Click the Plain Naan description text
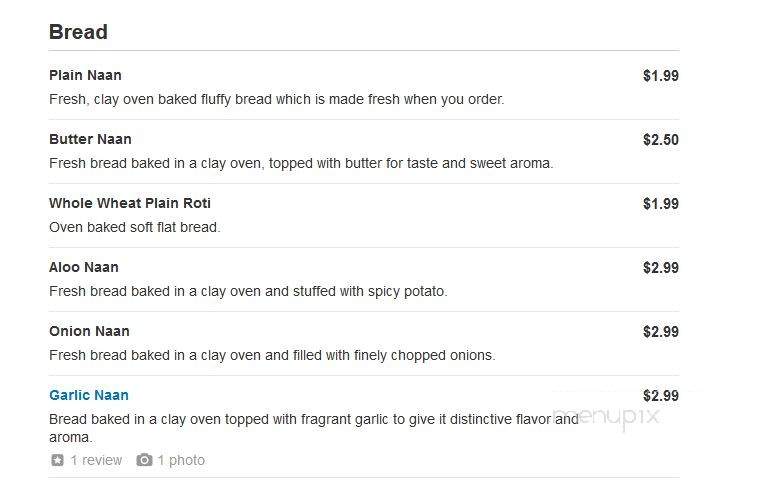This screenshot has height=485, width=767. (276, 99)
